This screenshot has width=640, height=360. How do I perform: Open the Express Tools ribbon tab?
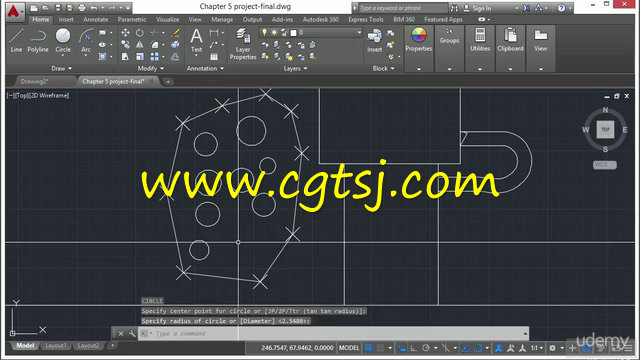click(366, 20)
